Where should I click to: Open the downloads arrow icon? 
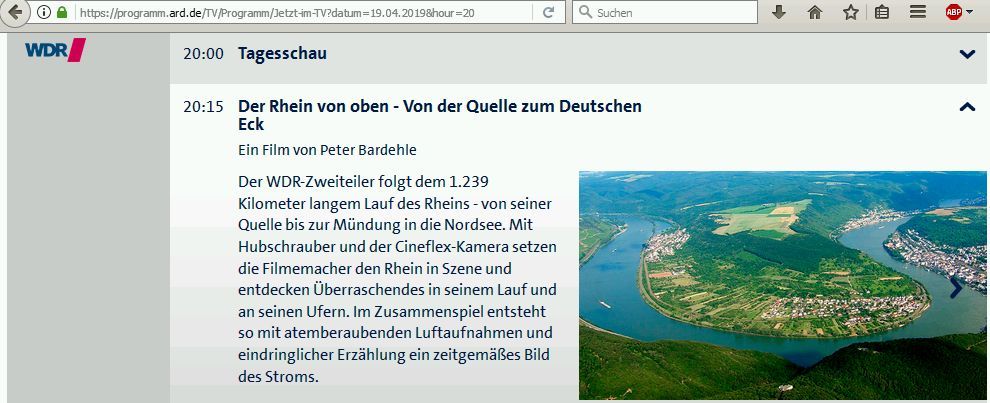tap(780, 12)
